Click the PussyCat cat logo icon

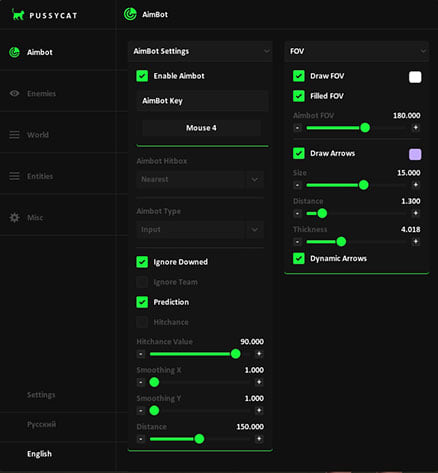click(x=18, y=15)
